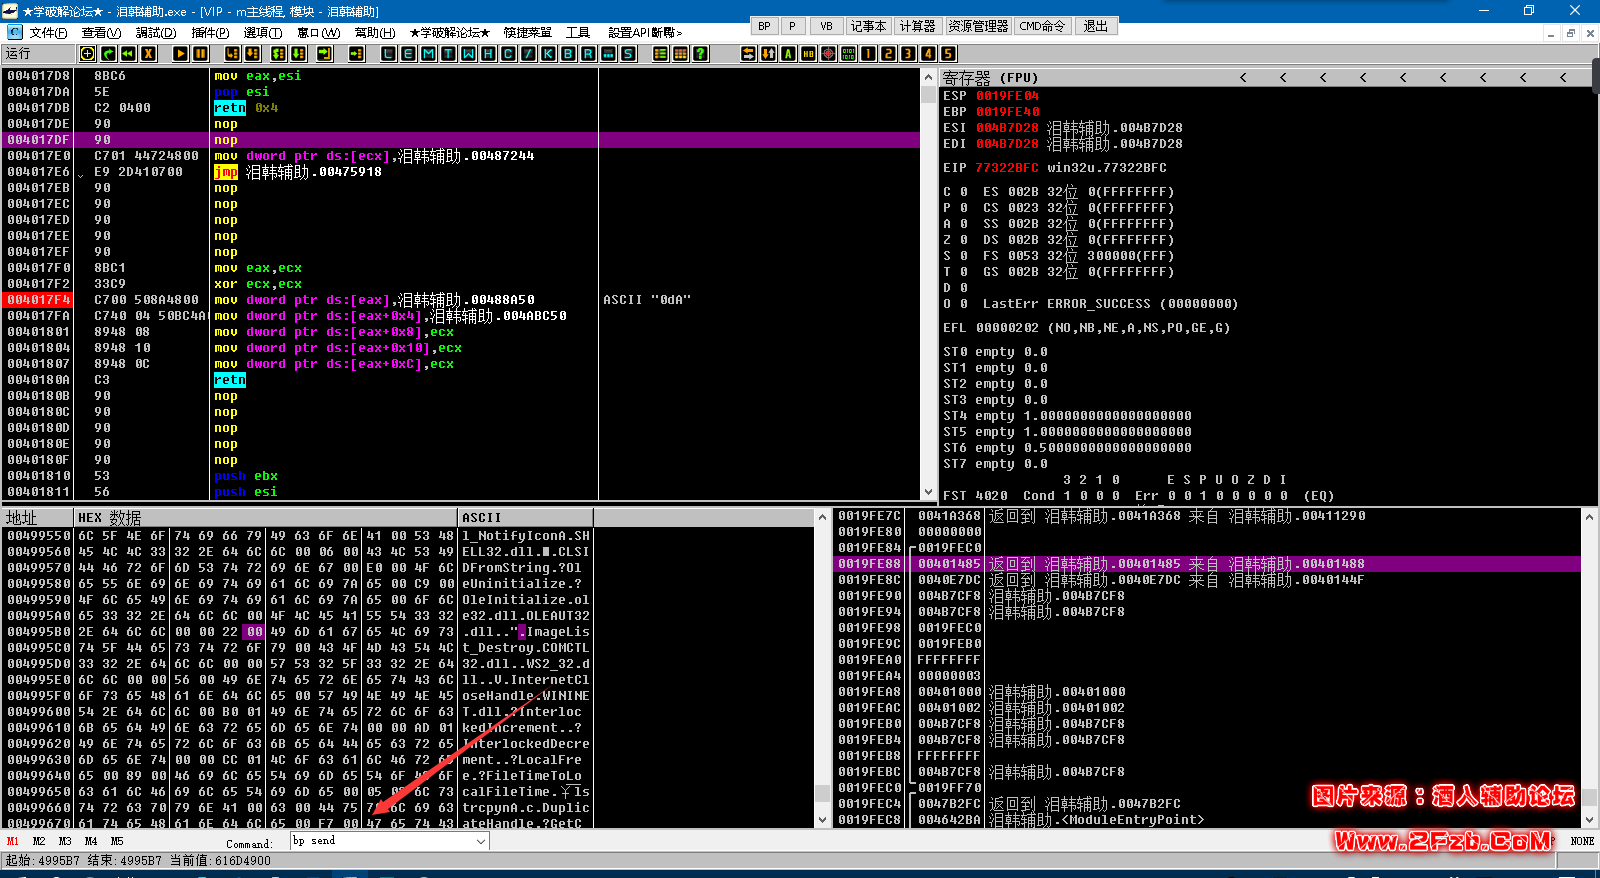The image size is (1600, 878).
Task: Open Patches window with slash icon
Action: tap(528, 54)
